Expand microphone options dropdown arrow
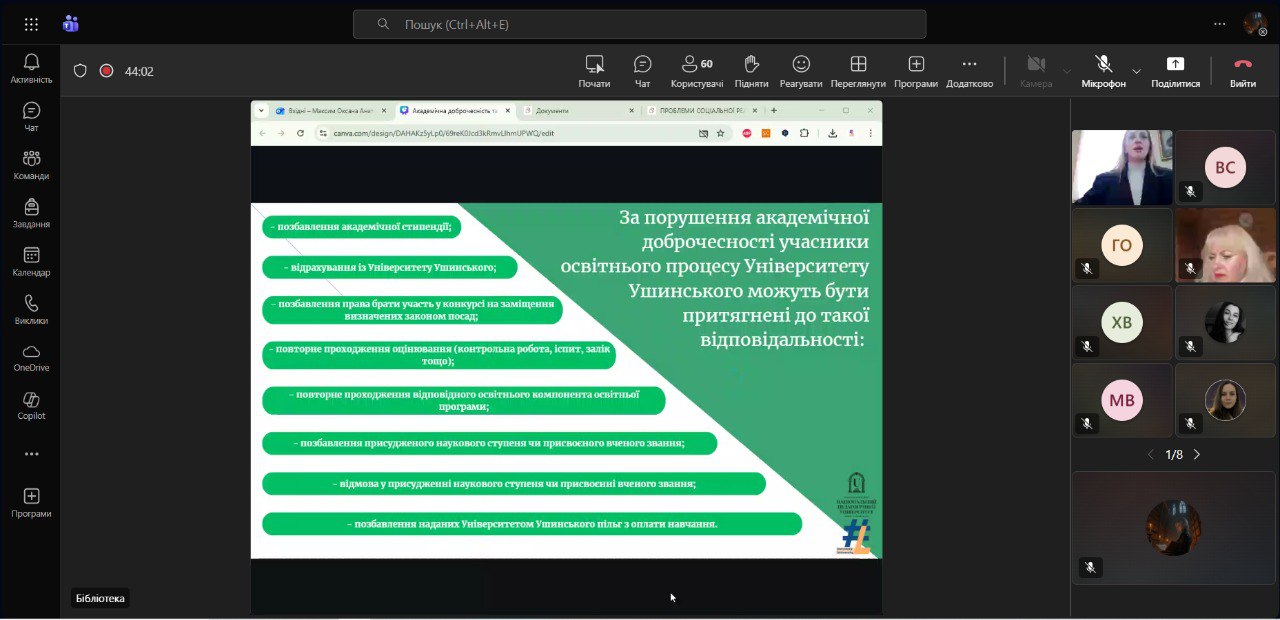The height and width of the screenshot is (620, 1280). tap(1136, 71)
